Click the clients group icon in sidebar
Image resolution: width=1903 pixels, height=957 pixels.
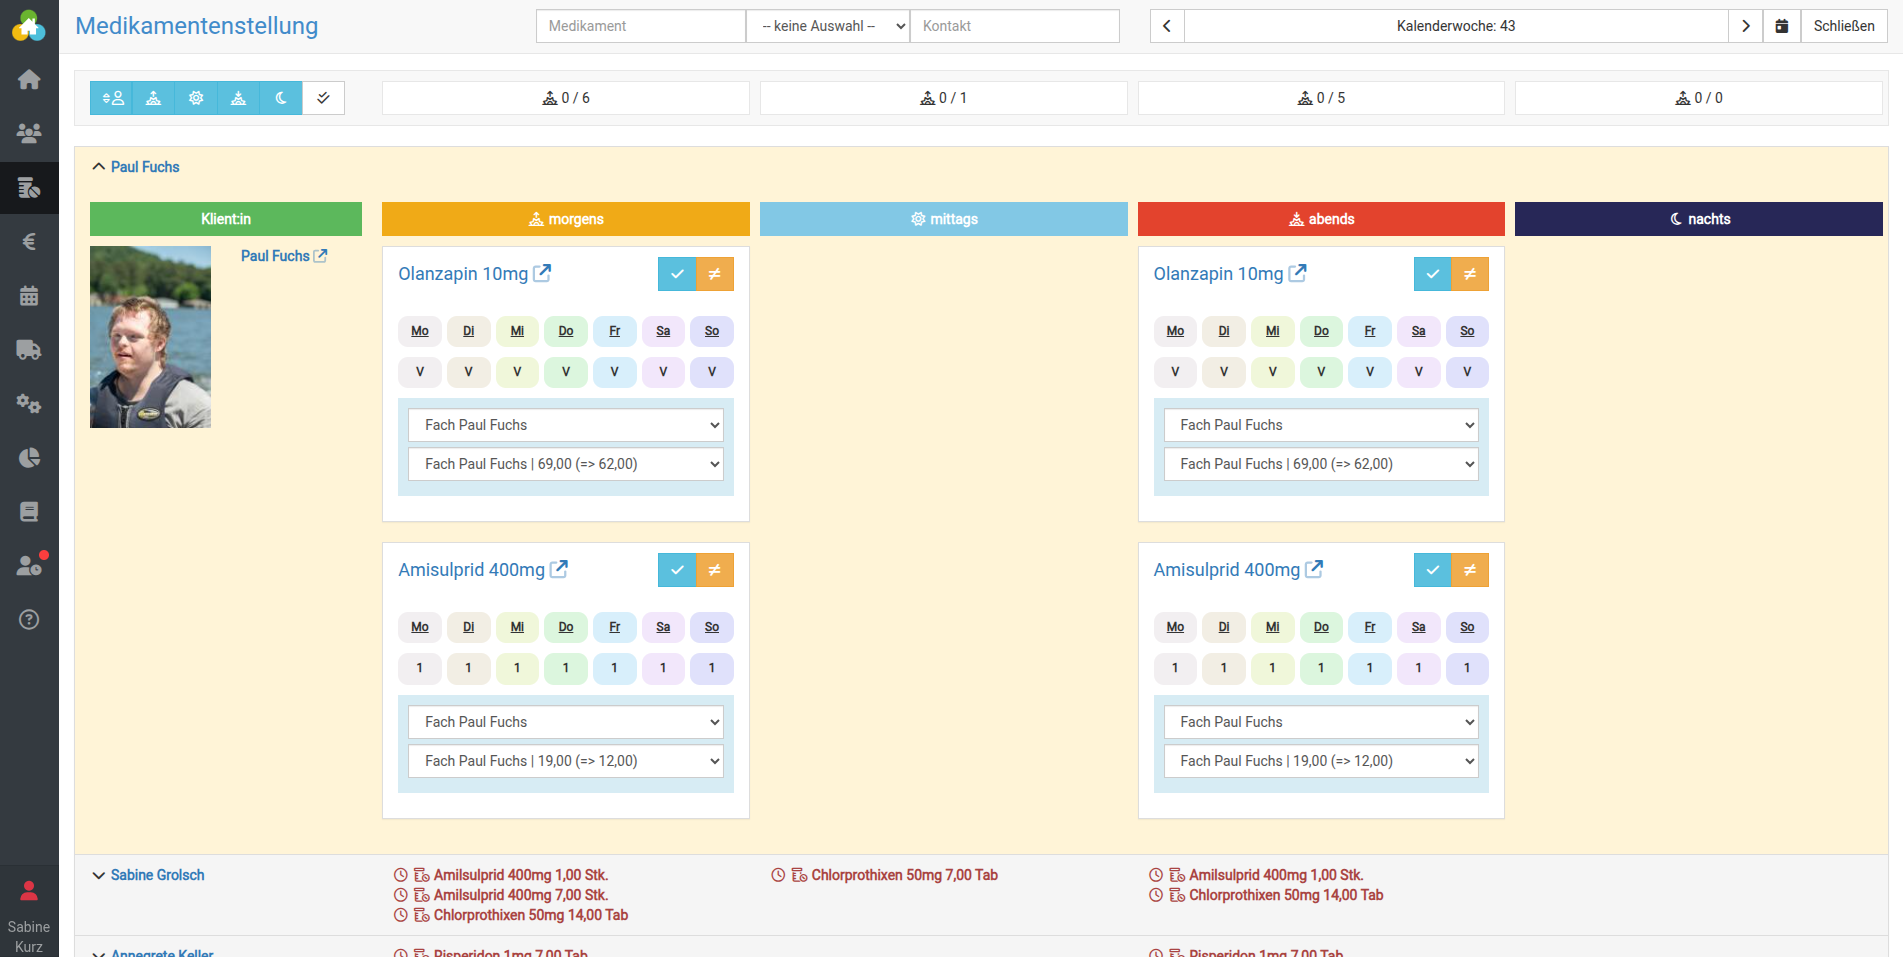pyautogui.click(x=29, y=132)
